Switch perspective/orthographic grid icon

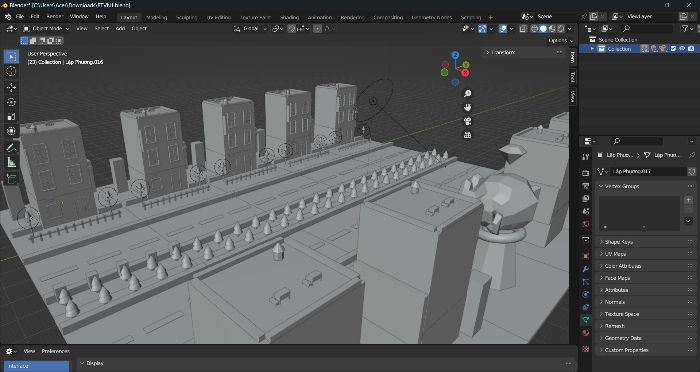467,135
